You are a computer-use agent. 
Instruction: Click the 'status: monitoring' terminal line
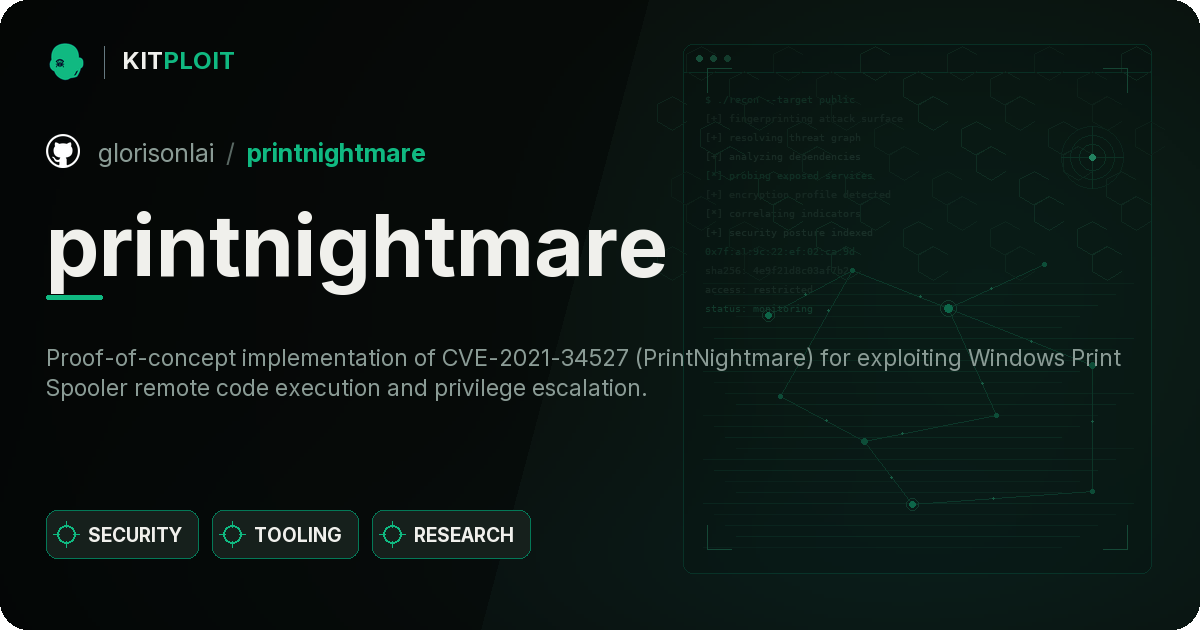pyautogui.click(x=759, y=309)
